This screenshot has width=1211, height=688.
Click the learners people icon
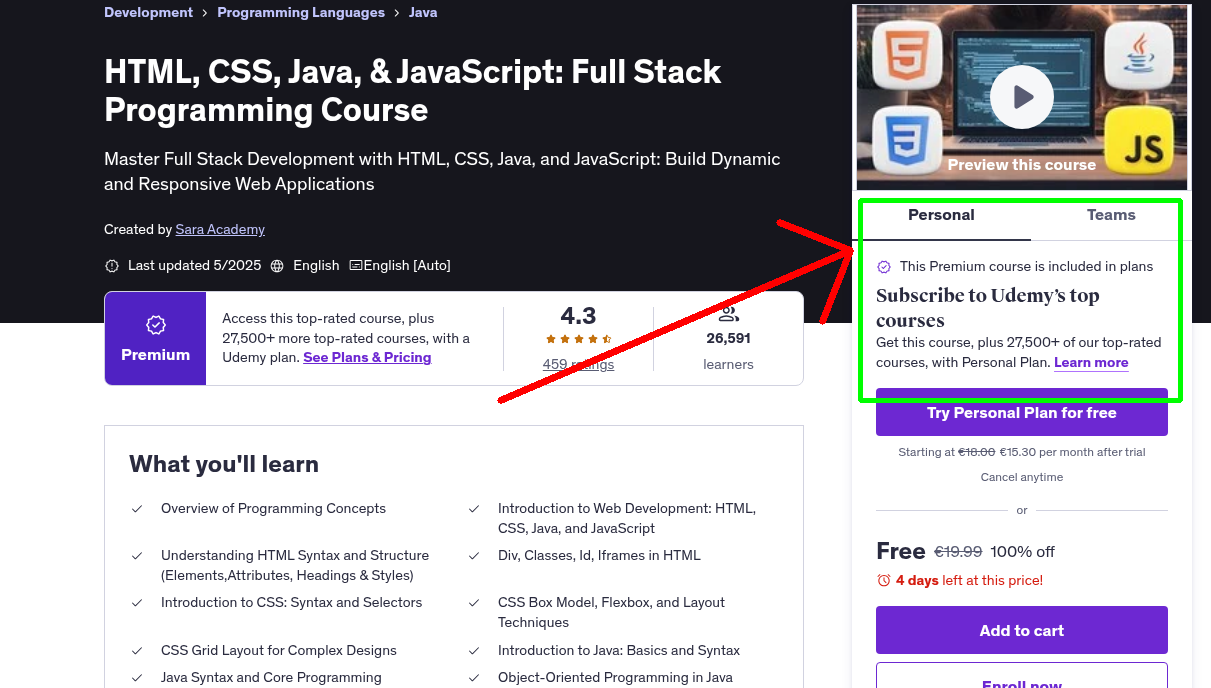(x=728, y=315)
